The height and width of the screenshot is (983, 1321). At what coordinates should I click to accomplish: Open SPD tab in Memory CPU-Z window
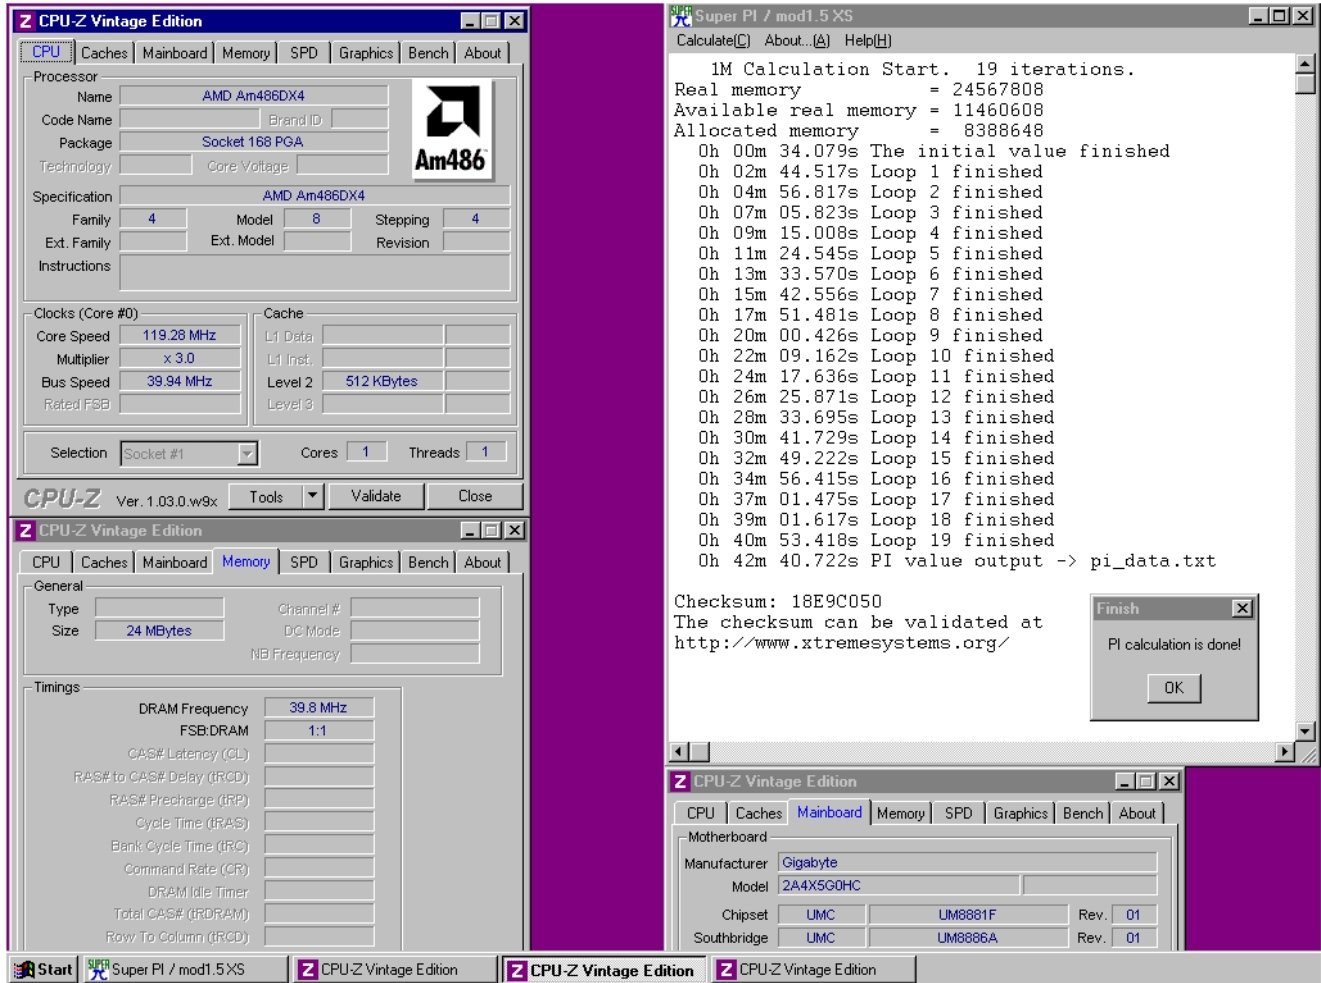tap(304, 563)
